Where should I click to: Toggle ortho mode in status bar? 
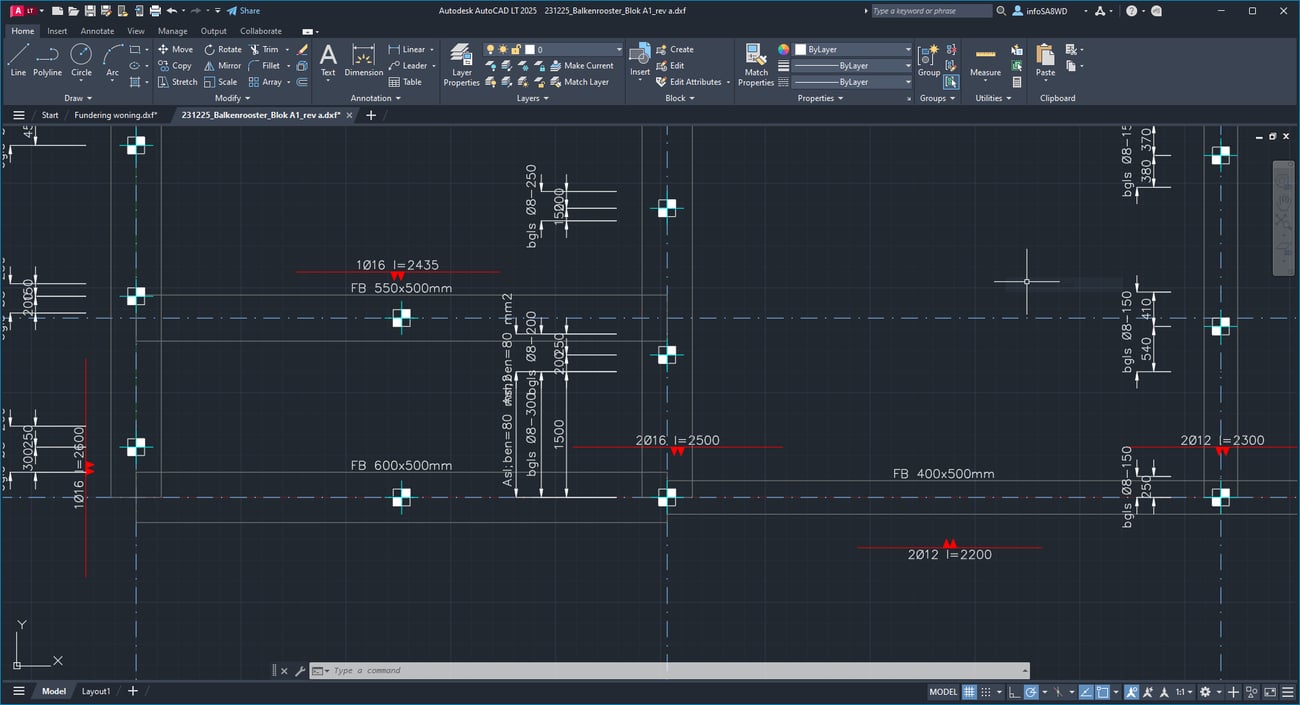1014,692
